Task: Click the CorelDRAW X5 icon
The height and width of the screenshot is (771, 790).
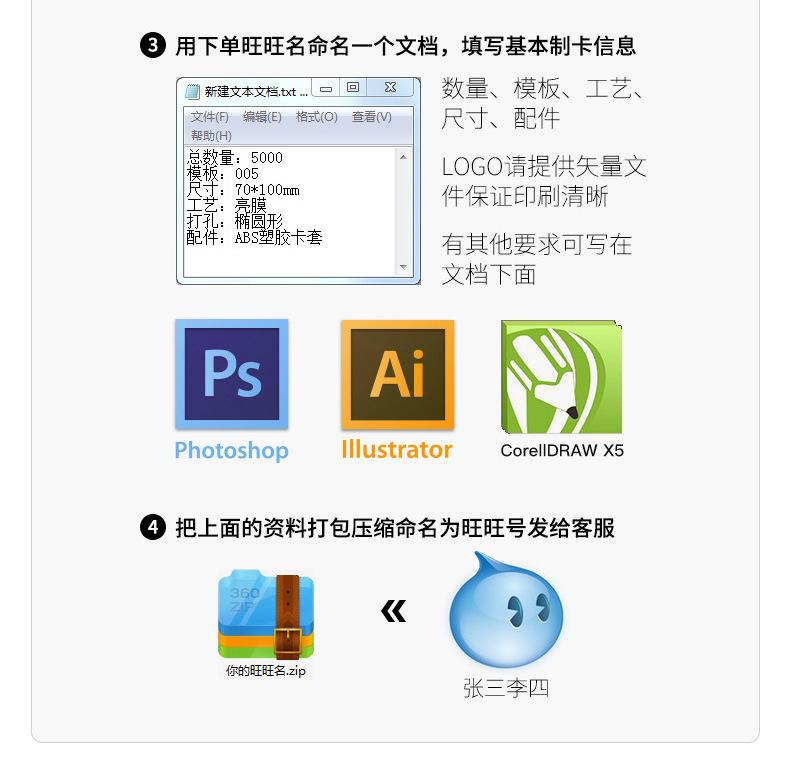Action: pos(561,376)
